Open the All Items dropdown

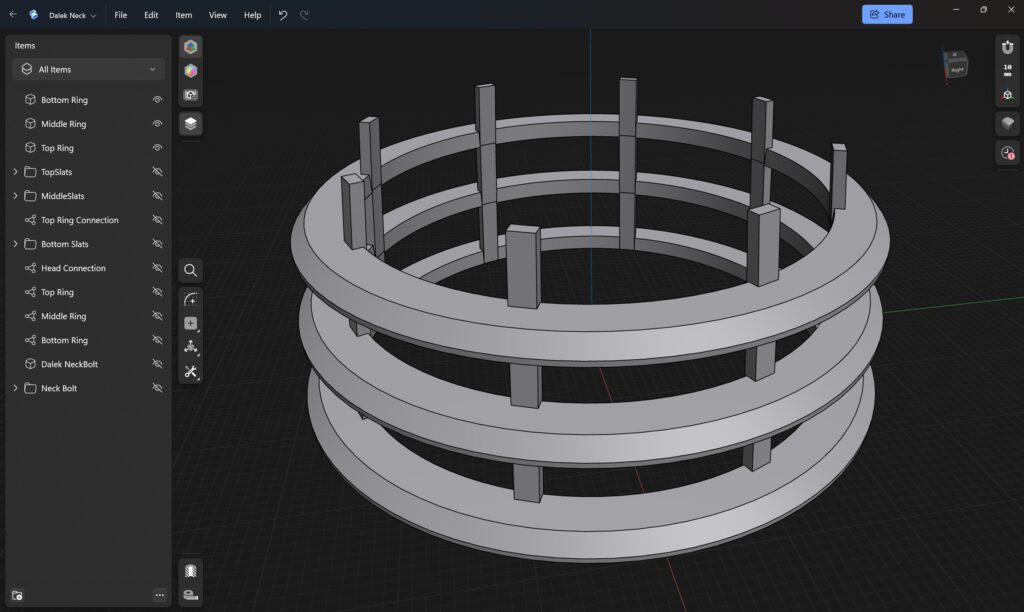[x=89, y=69]
